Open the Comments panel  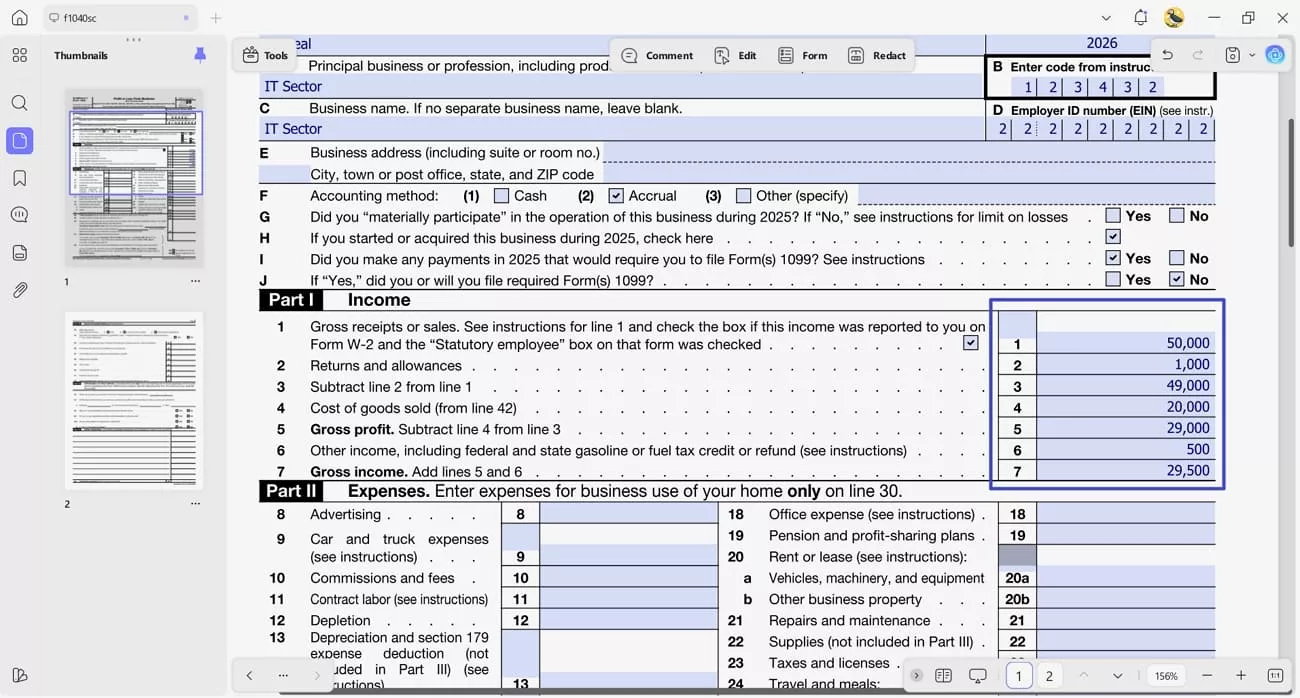click(19, 215)
